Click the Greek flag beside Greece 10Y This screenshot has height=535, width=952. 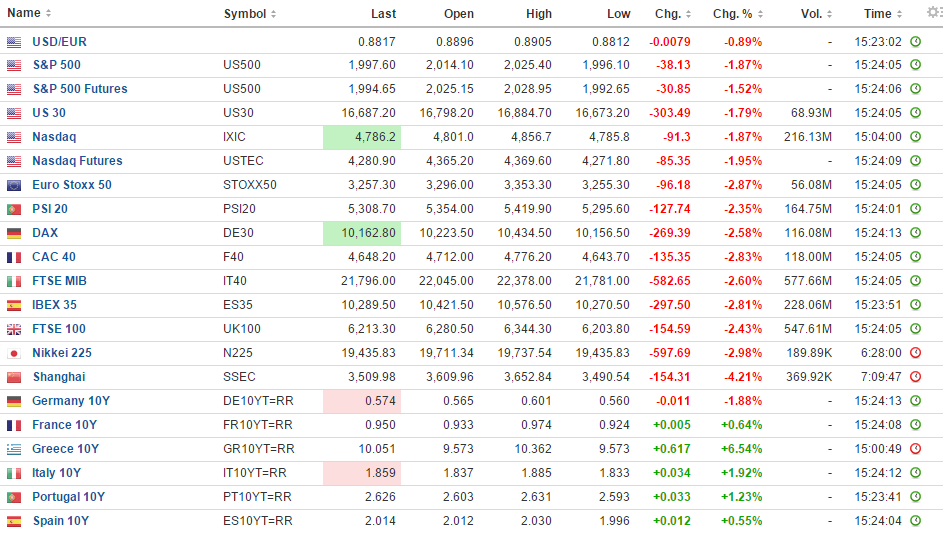(14, 449)
